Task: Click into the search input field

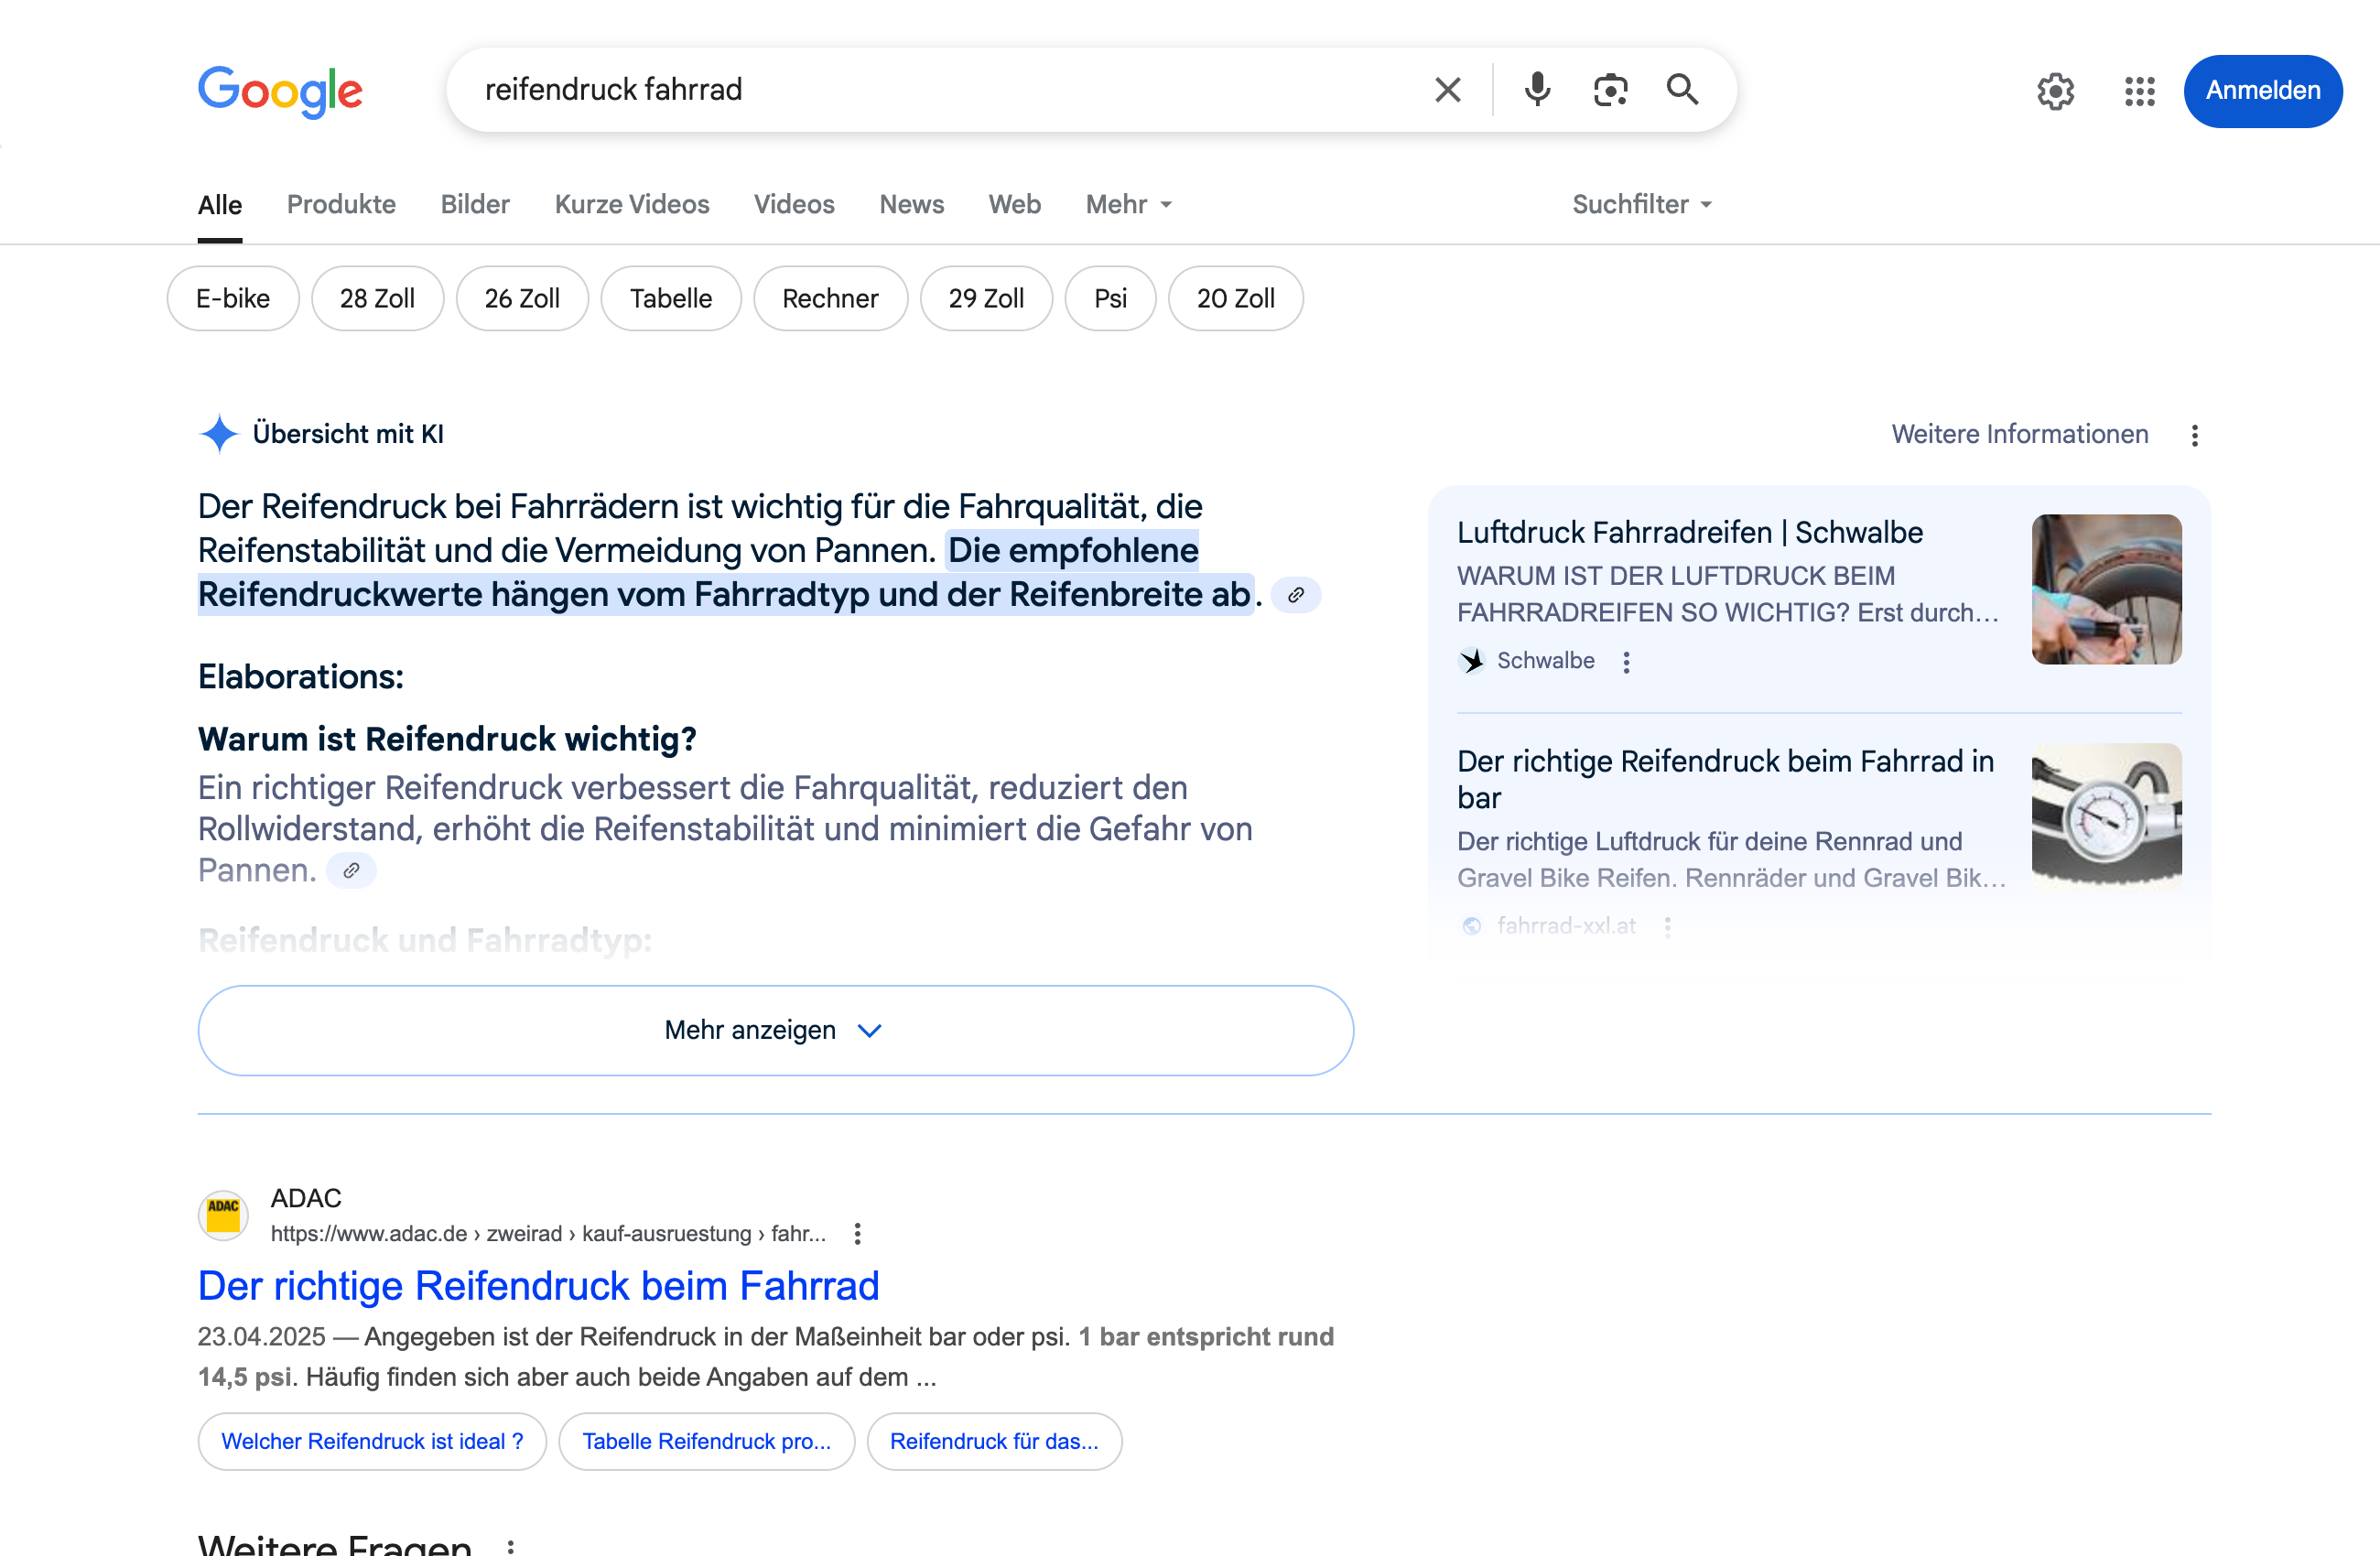Action: pos(940,90)
